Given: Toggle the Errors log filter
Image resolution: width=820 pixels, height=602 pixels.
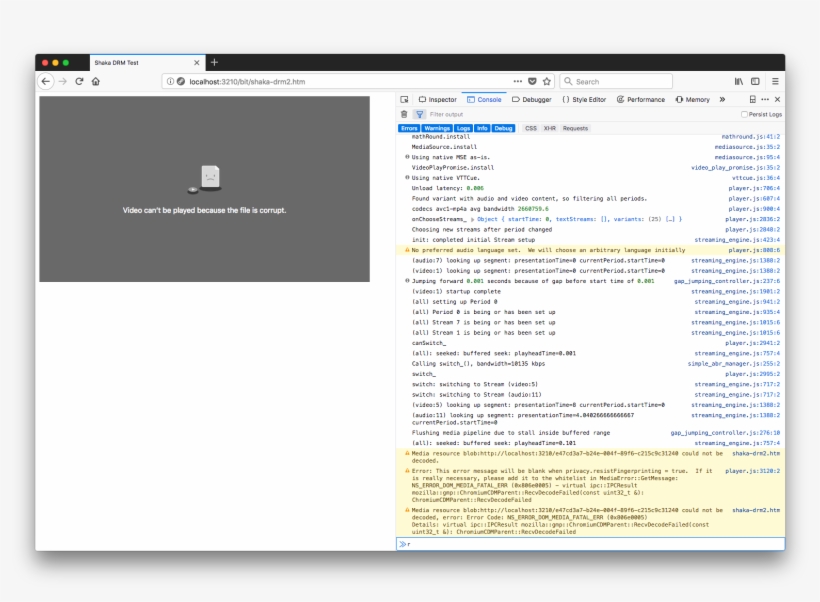Looking at the screenshot, I should point(409,128).
